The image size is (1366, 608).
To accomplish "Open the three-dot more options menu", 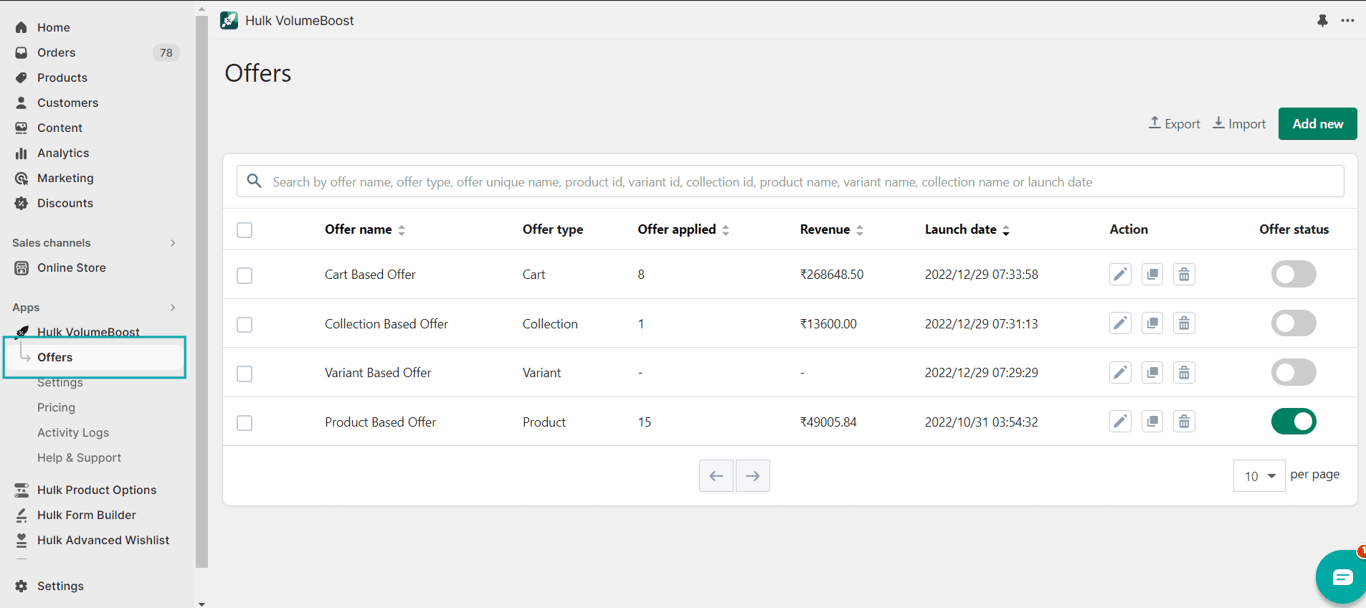I will click(x=1347, y=20).
